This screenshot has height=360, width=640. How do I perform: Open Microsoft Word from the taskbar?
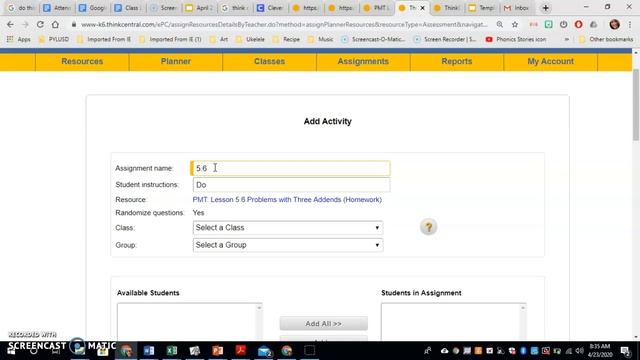pos(149,351)
